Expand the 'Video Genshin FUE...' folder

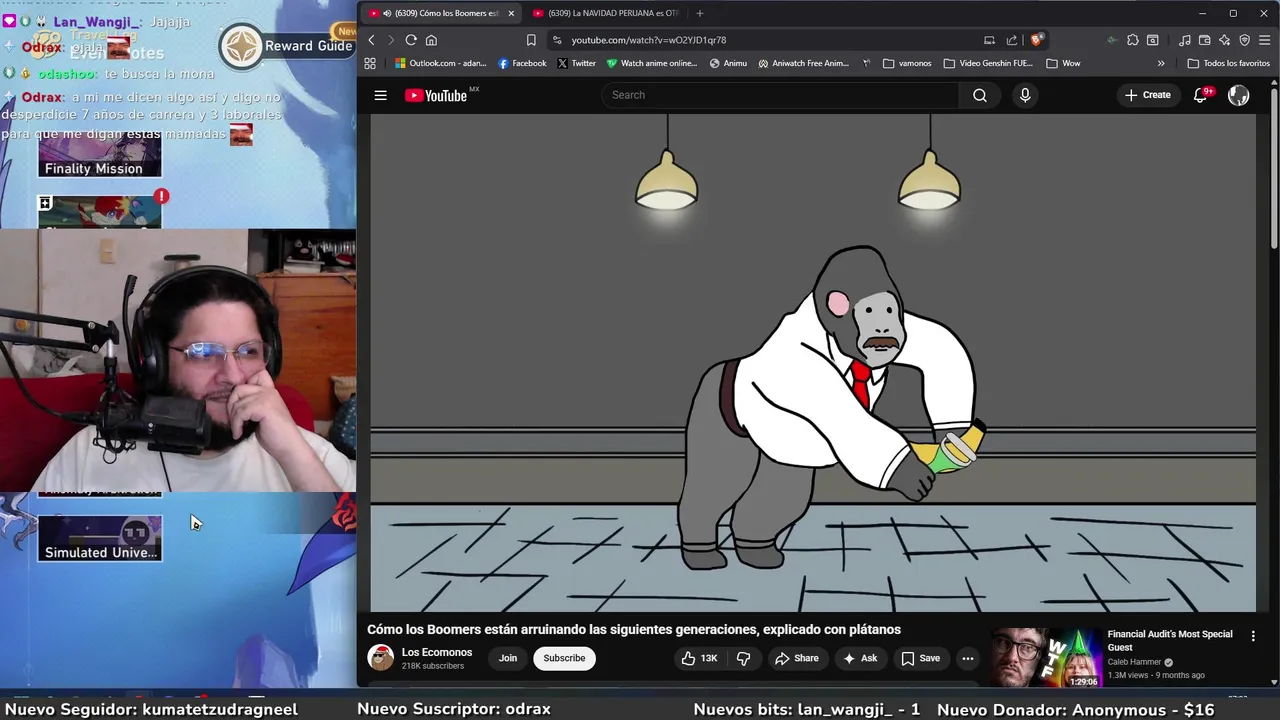[x=988, y=63]
